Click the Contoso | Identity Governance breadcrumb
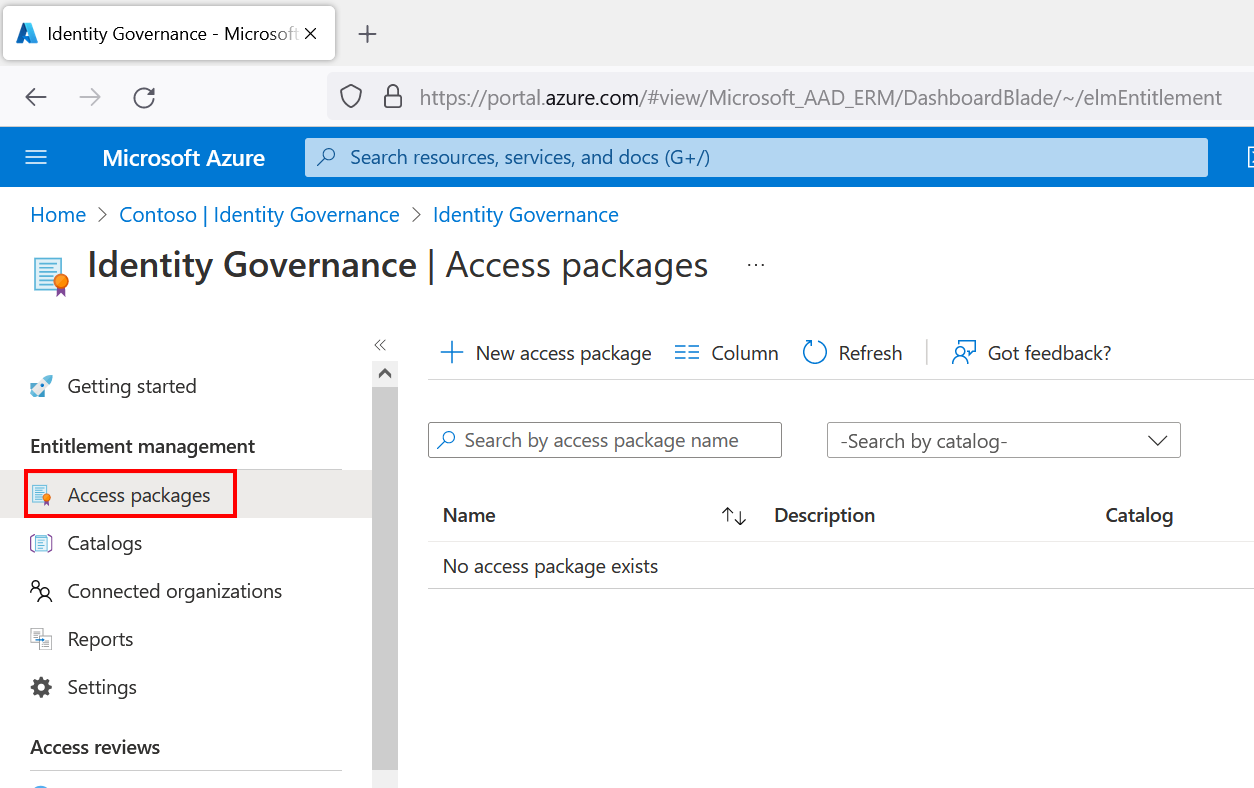This screenshot has width=1254, height=788. 259,215
